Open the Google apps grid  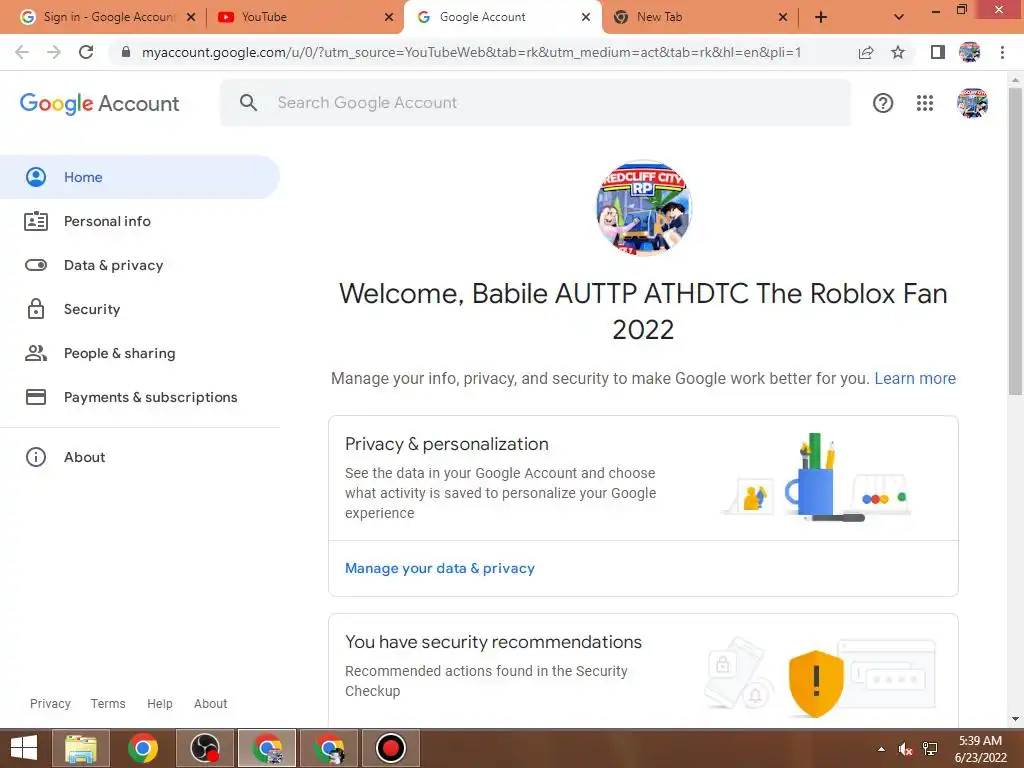point(925,103)
